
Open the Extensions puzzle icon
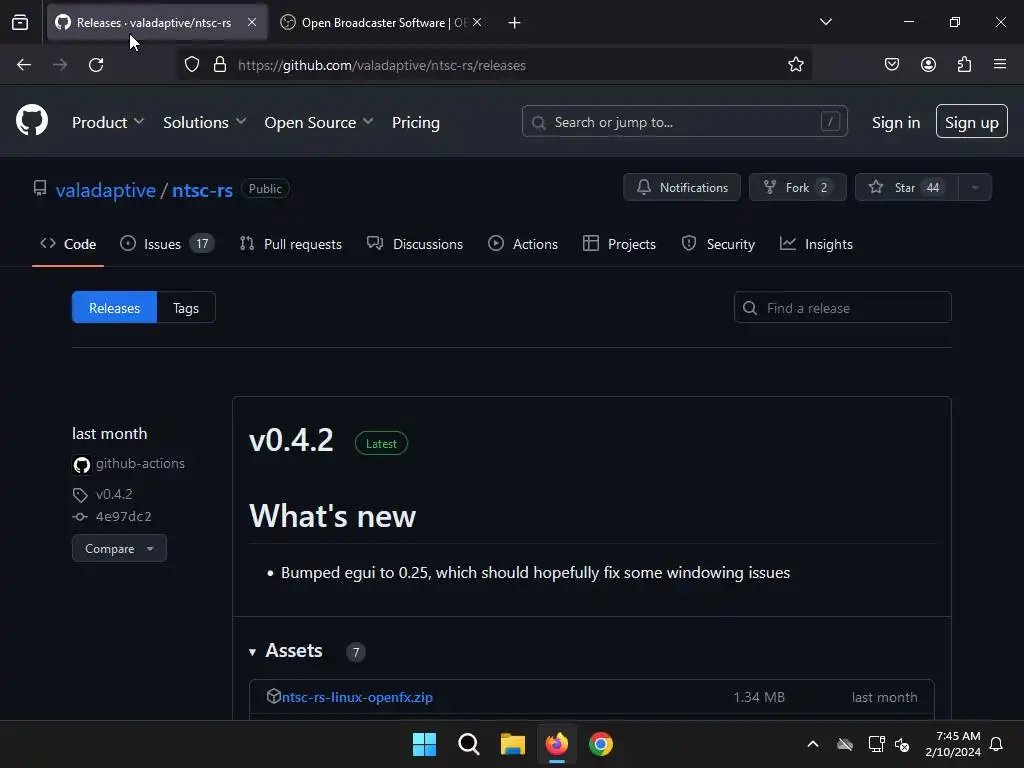pyautogui.click(x=964, y=65)
